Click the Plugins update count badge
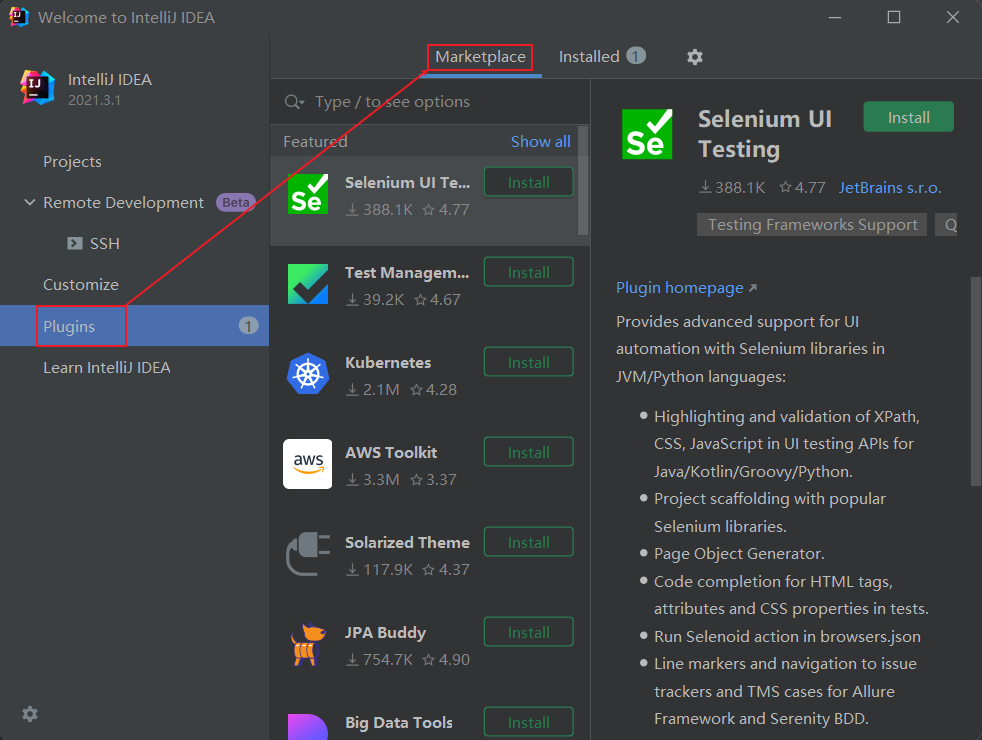Image resolution: width=982 pixels, height=740 pixels. click(x=248, y=326)
